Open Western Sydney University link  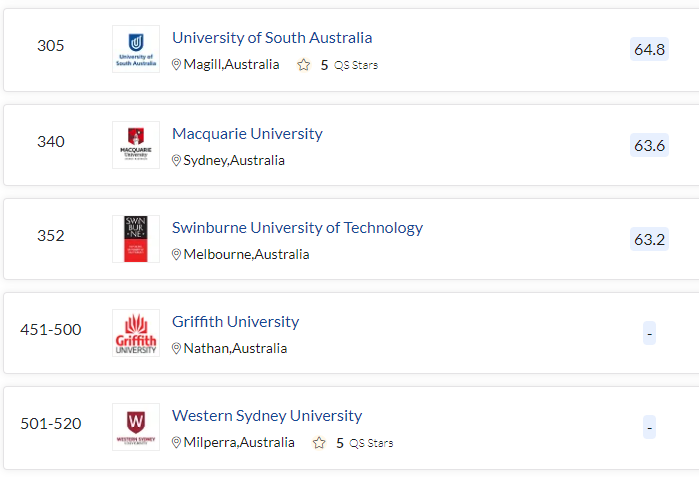click(x=267, y=416)
